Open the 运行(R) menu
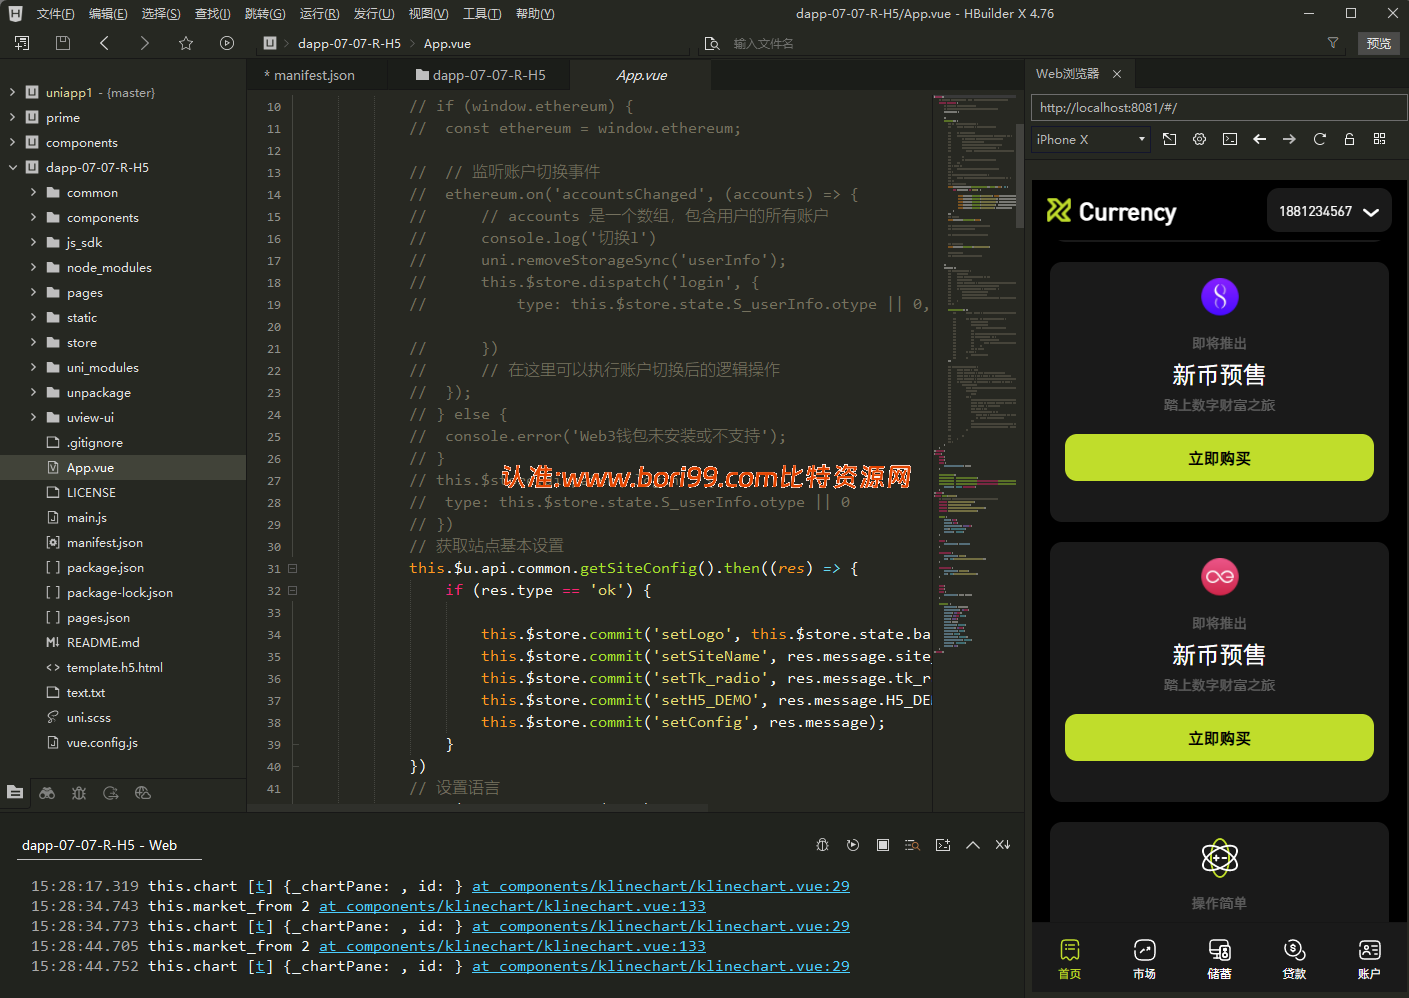Viewport: 1409px width, 998px height. tap(319, 13)
